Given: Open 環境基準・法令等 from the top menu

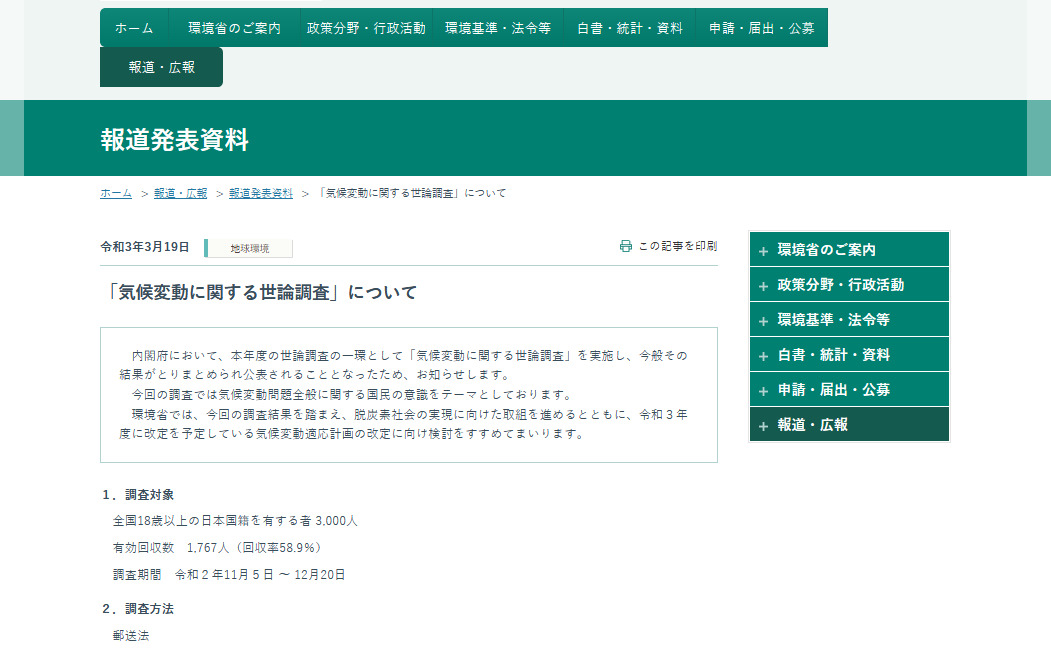Looking at the screenshot, I should [x=498, y=28].
